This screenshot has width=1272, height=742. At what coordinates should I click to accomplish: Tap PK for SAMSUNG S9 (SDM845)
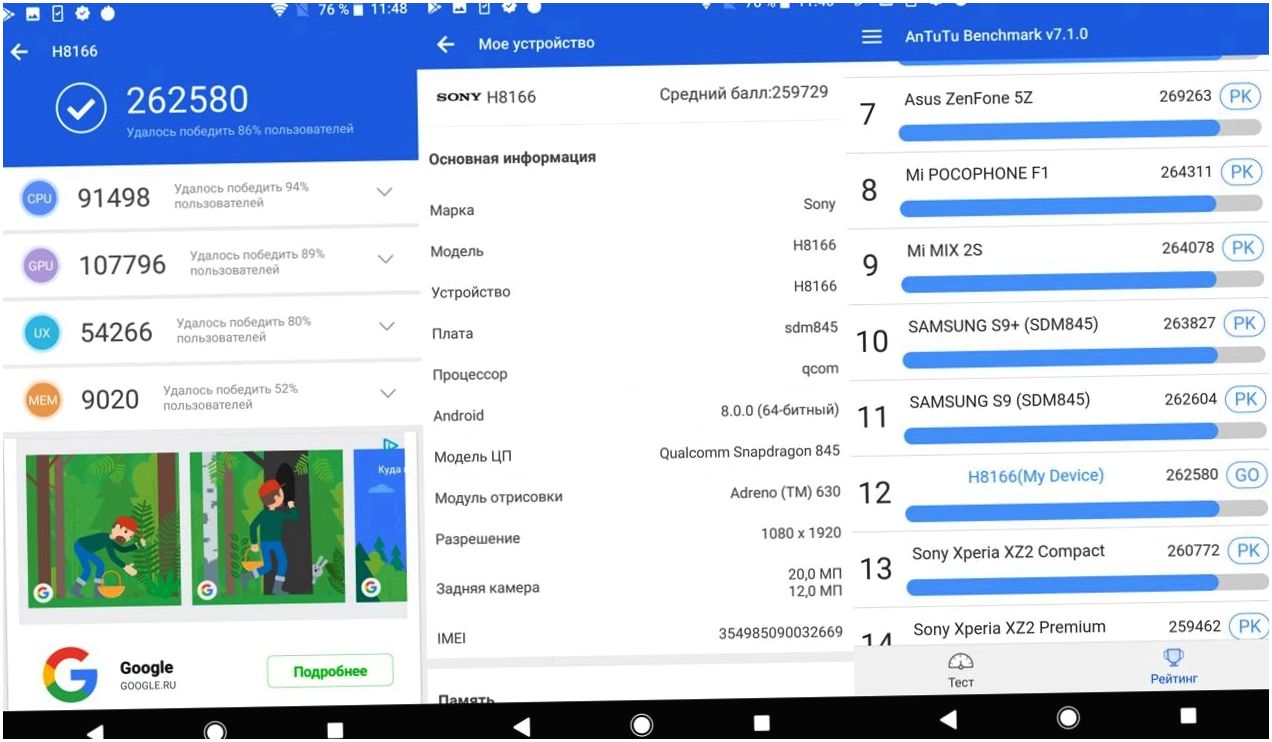(x=1245, y=399)
